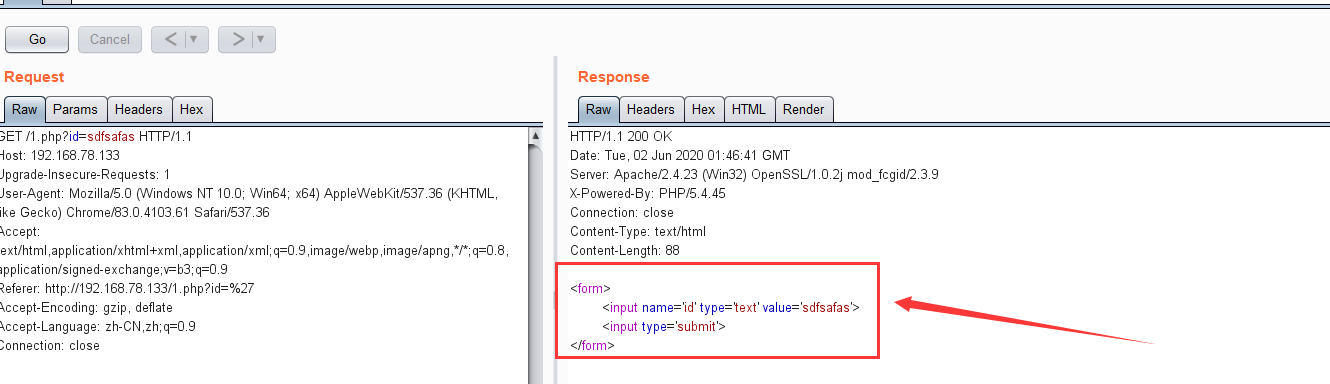Click the divider between request and response panes
1330x384 pixels.
(x=555, y=220)
